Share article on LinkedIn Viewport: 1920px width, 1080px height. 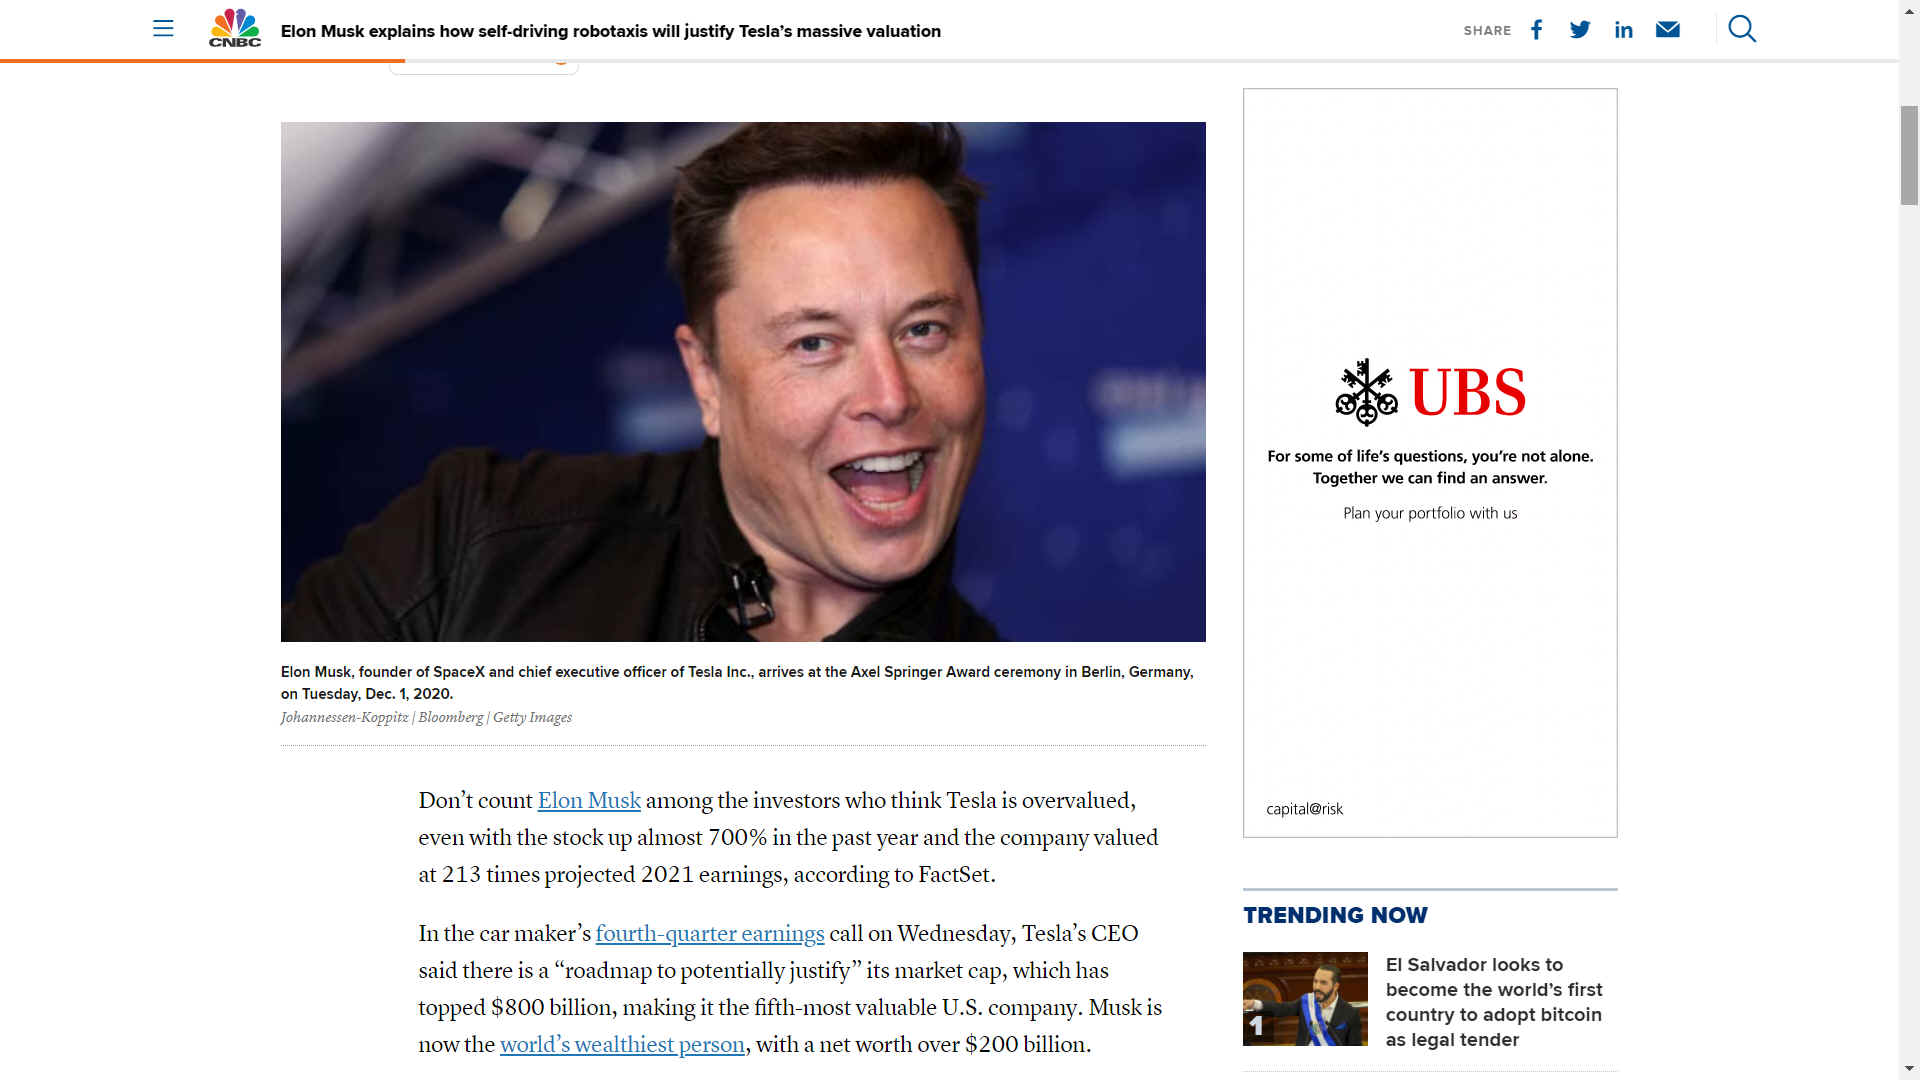point(1624,29)
